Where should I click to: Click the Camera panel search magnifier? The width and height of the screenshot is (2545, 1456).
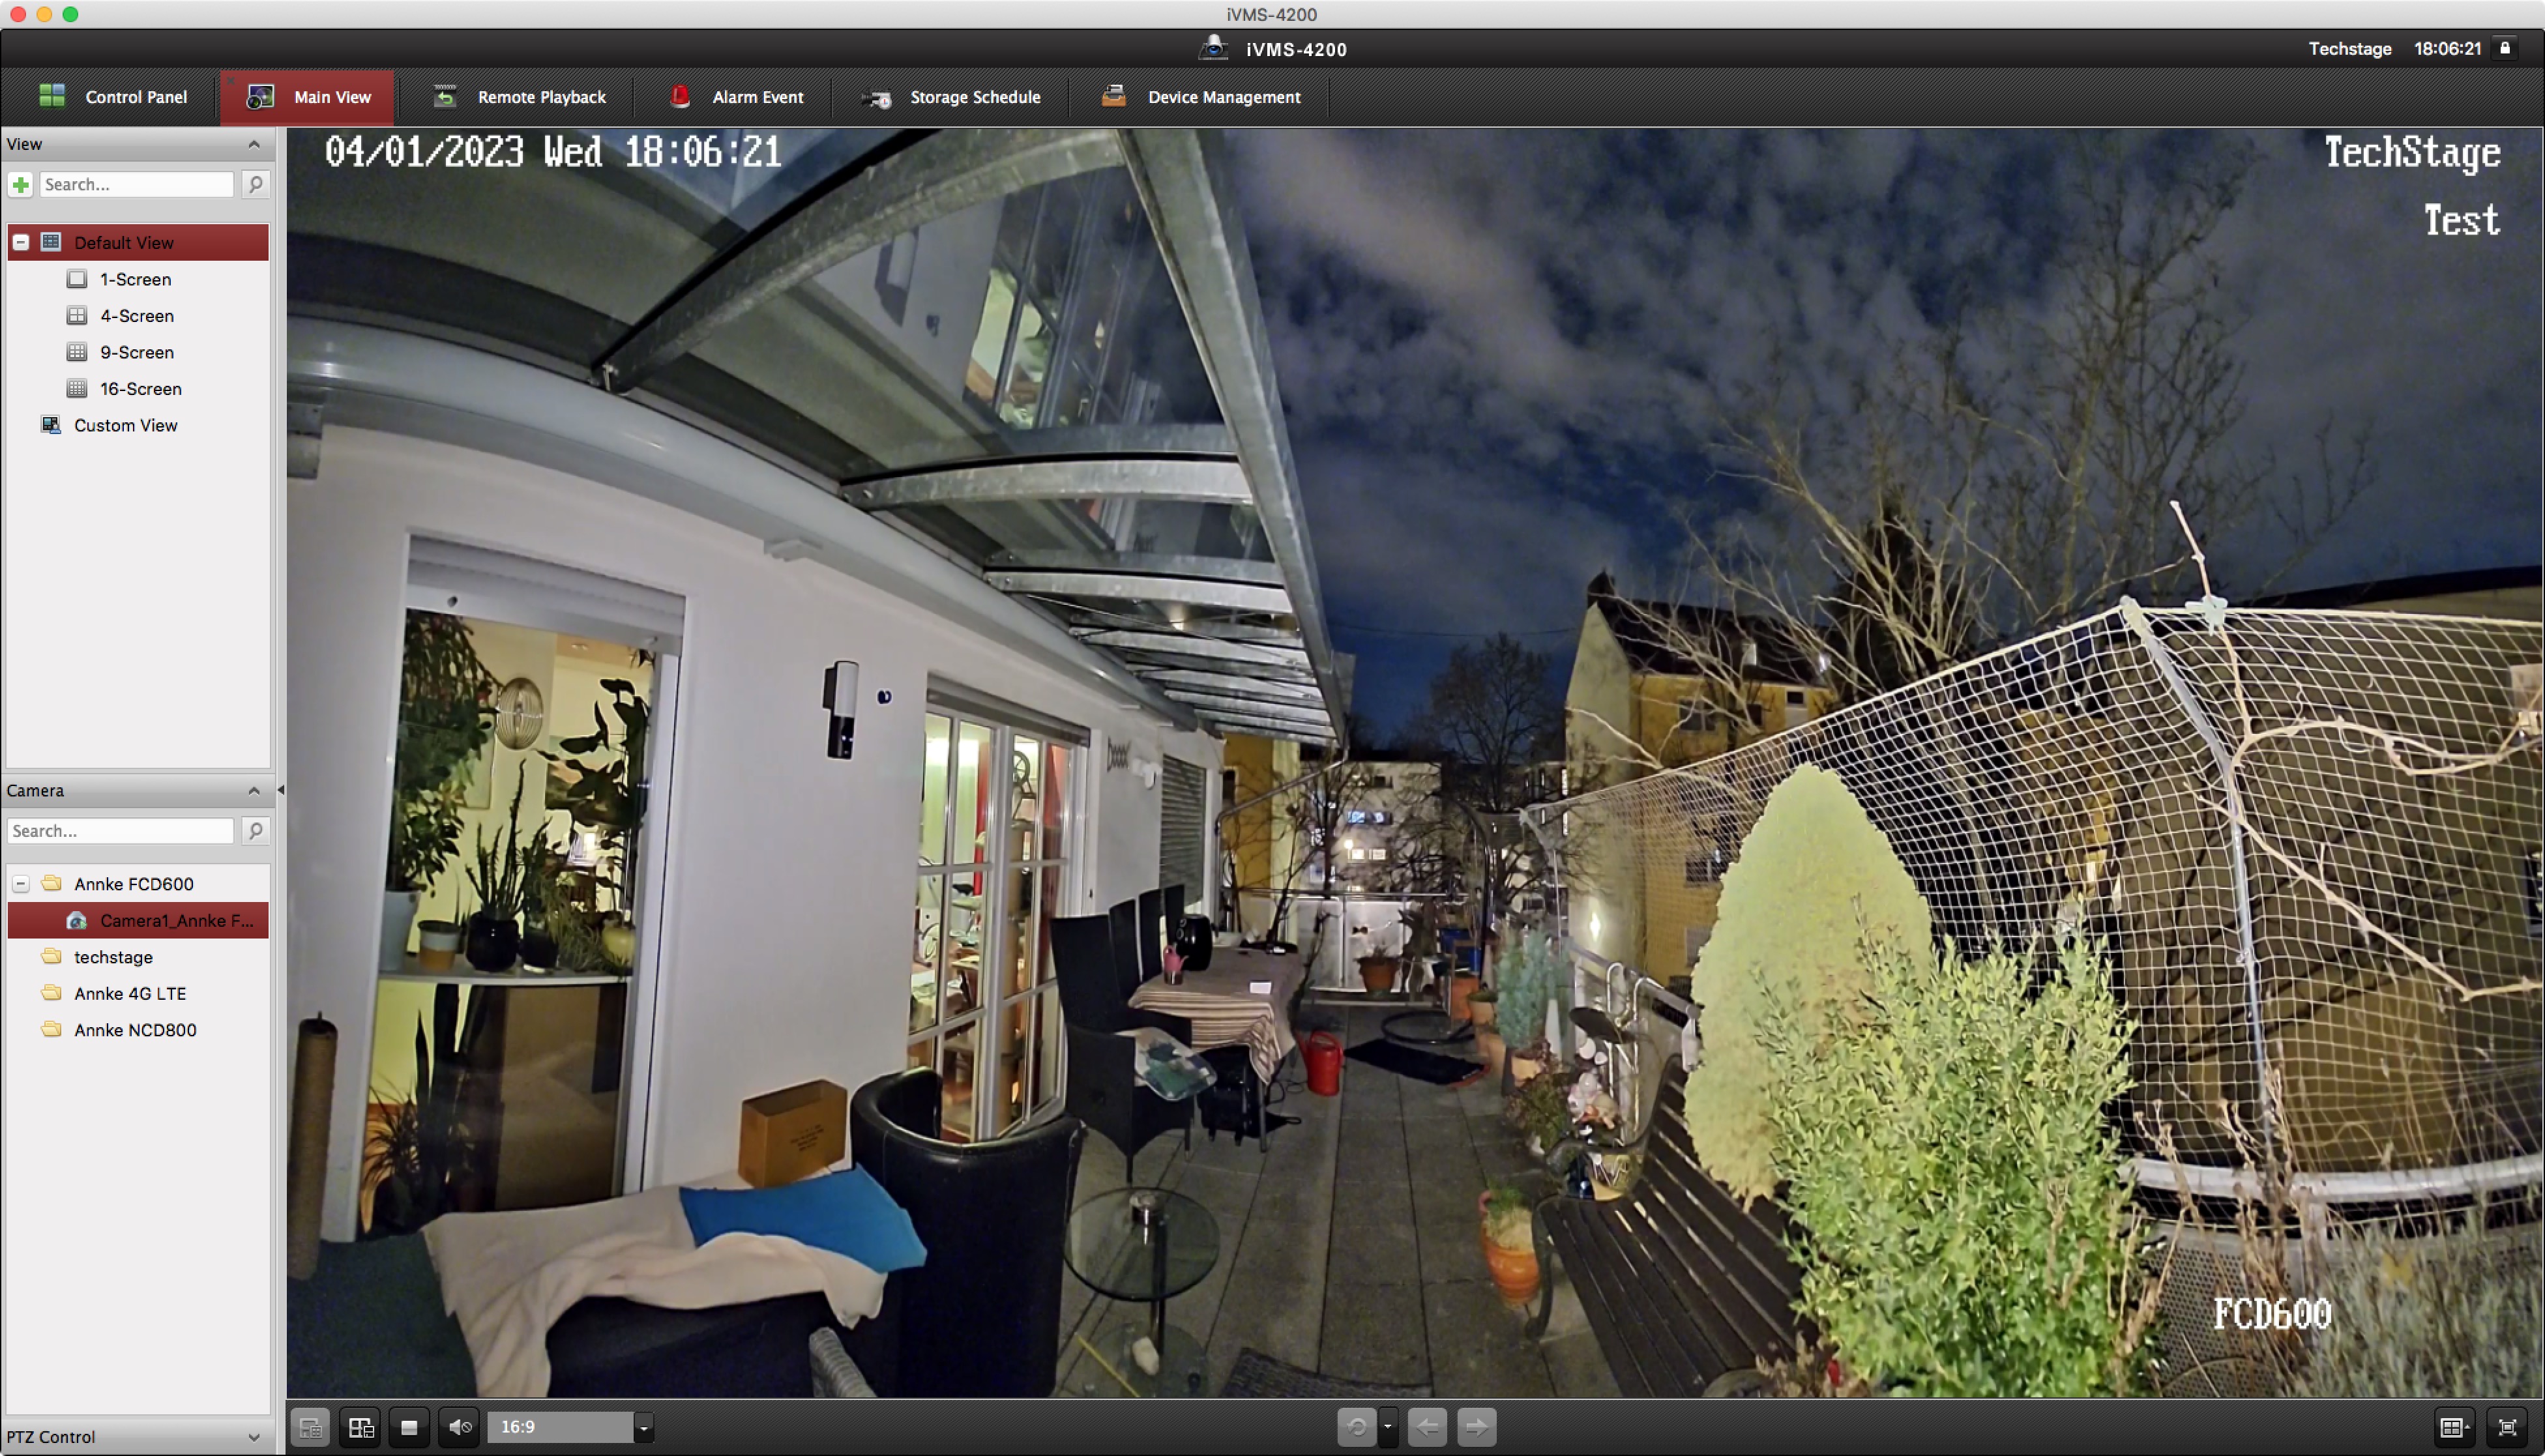[255, 830]
